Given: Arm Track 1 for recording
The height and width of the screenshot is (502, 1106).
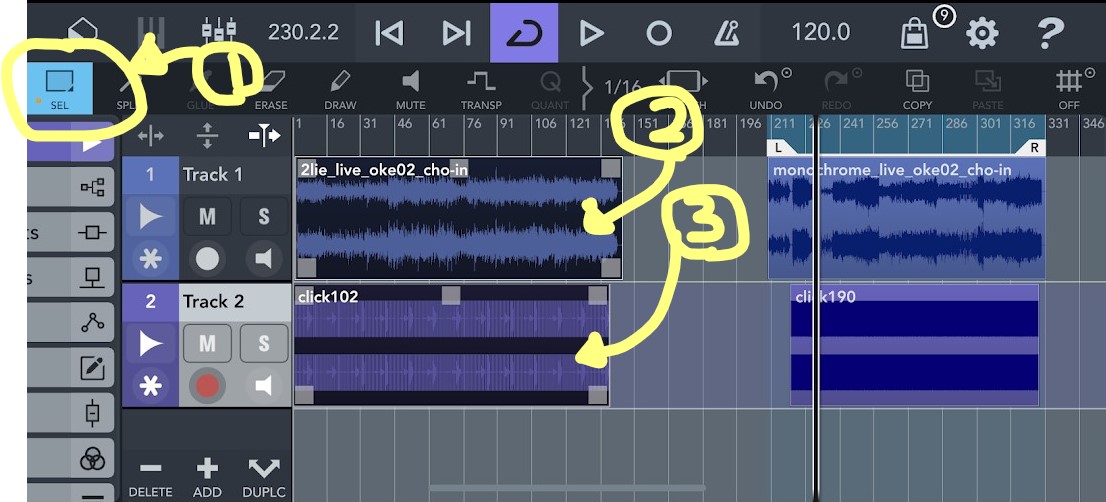Looking at the screenshot, I should click(x=207, y=259).
